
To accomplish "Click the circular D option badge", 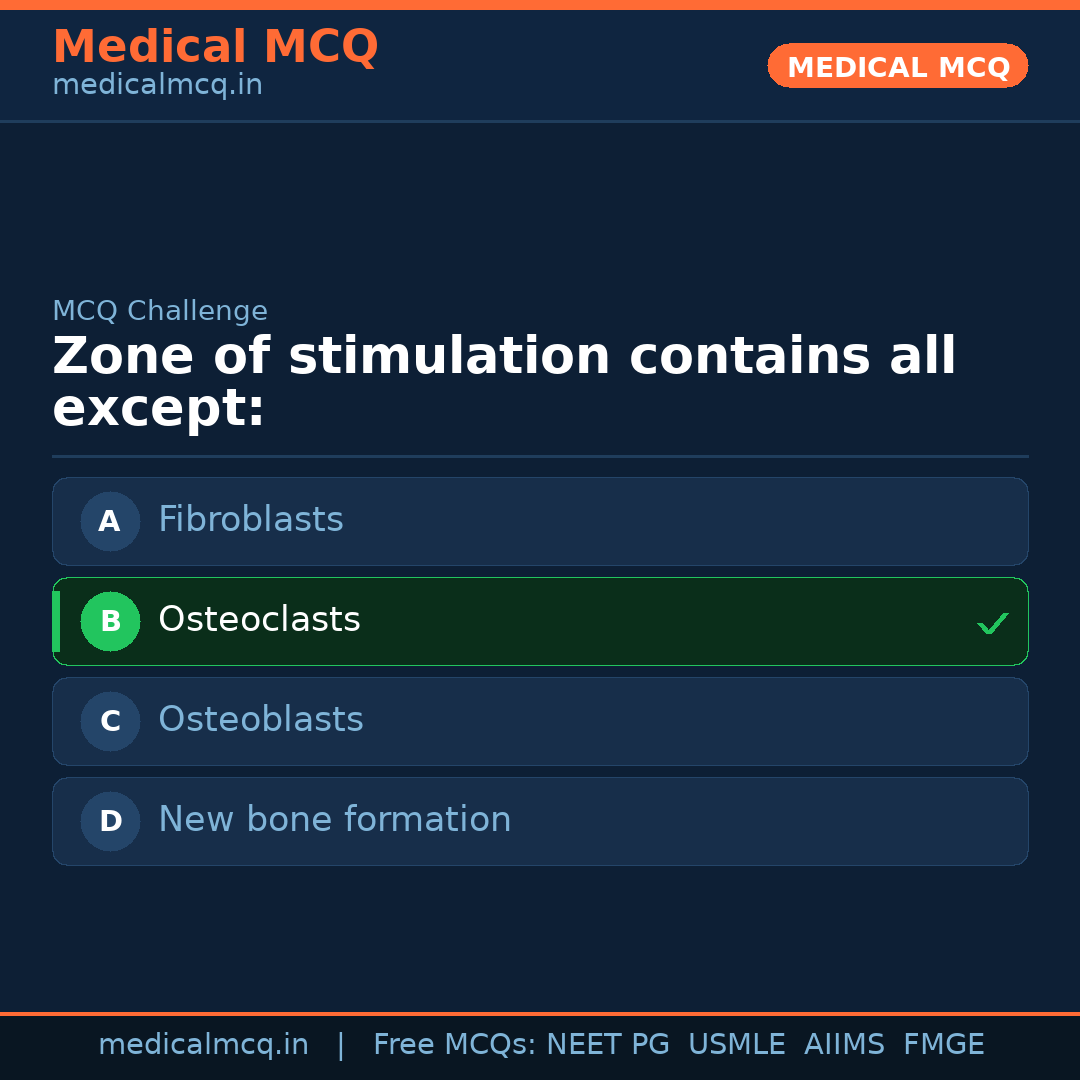I will [110, 821].
